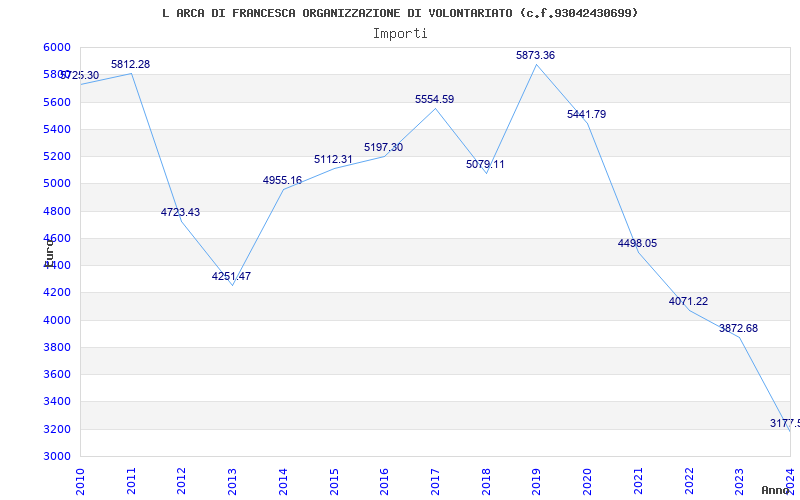Select the data label 4723.43
Image resolution: width=800 pixels, height=500 pixels.
point(181,212)
